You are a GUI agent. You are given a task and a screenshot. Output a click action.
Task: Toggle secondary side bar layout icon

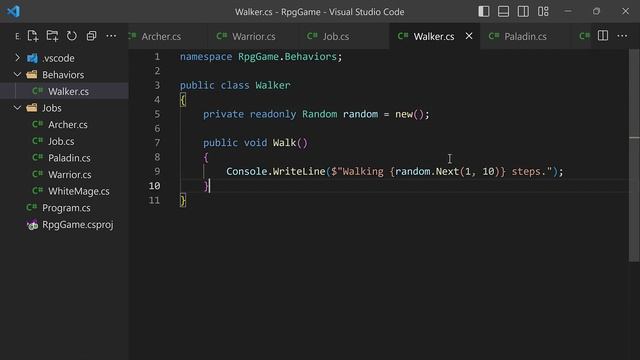[x=523, y=11]
